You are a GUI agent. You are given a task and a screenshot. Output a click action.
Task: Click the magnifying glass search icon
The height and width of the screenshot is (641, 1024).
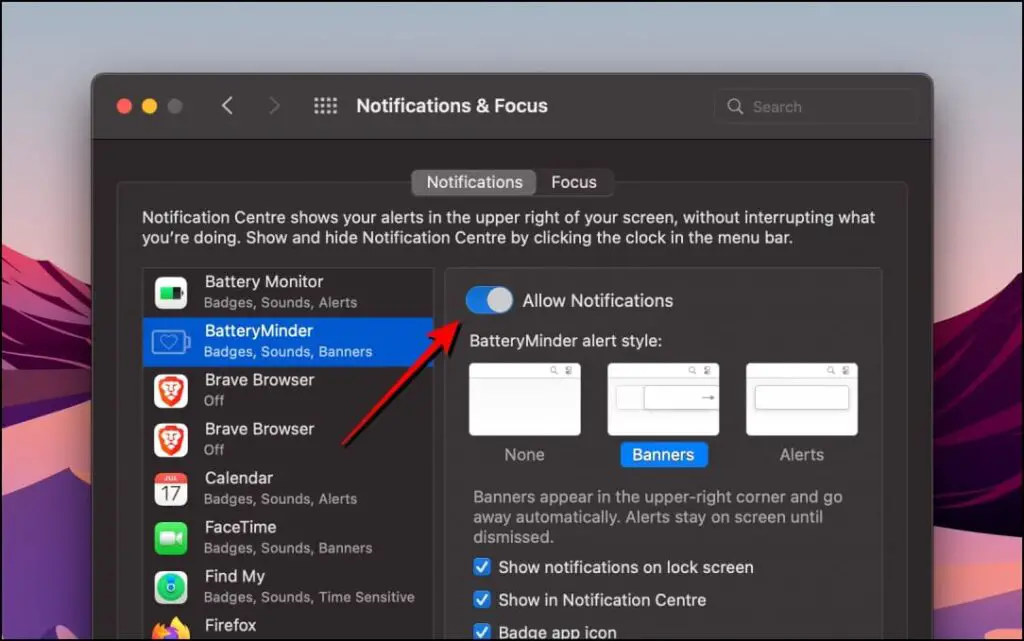point(735,106)
